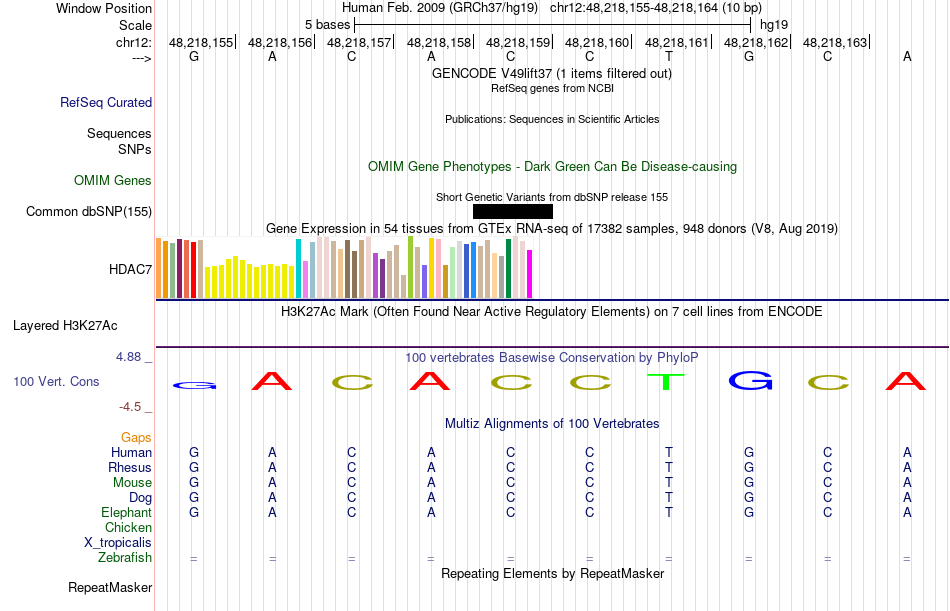Viewport: 950px width, 611px height.
Task: Click the OMIM Gene Phenotypes title
Action: (552, 167)
